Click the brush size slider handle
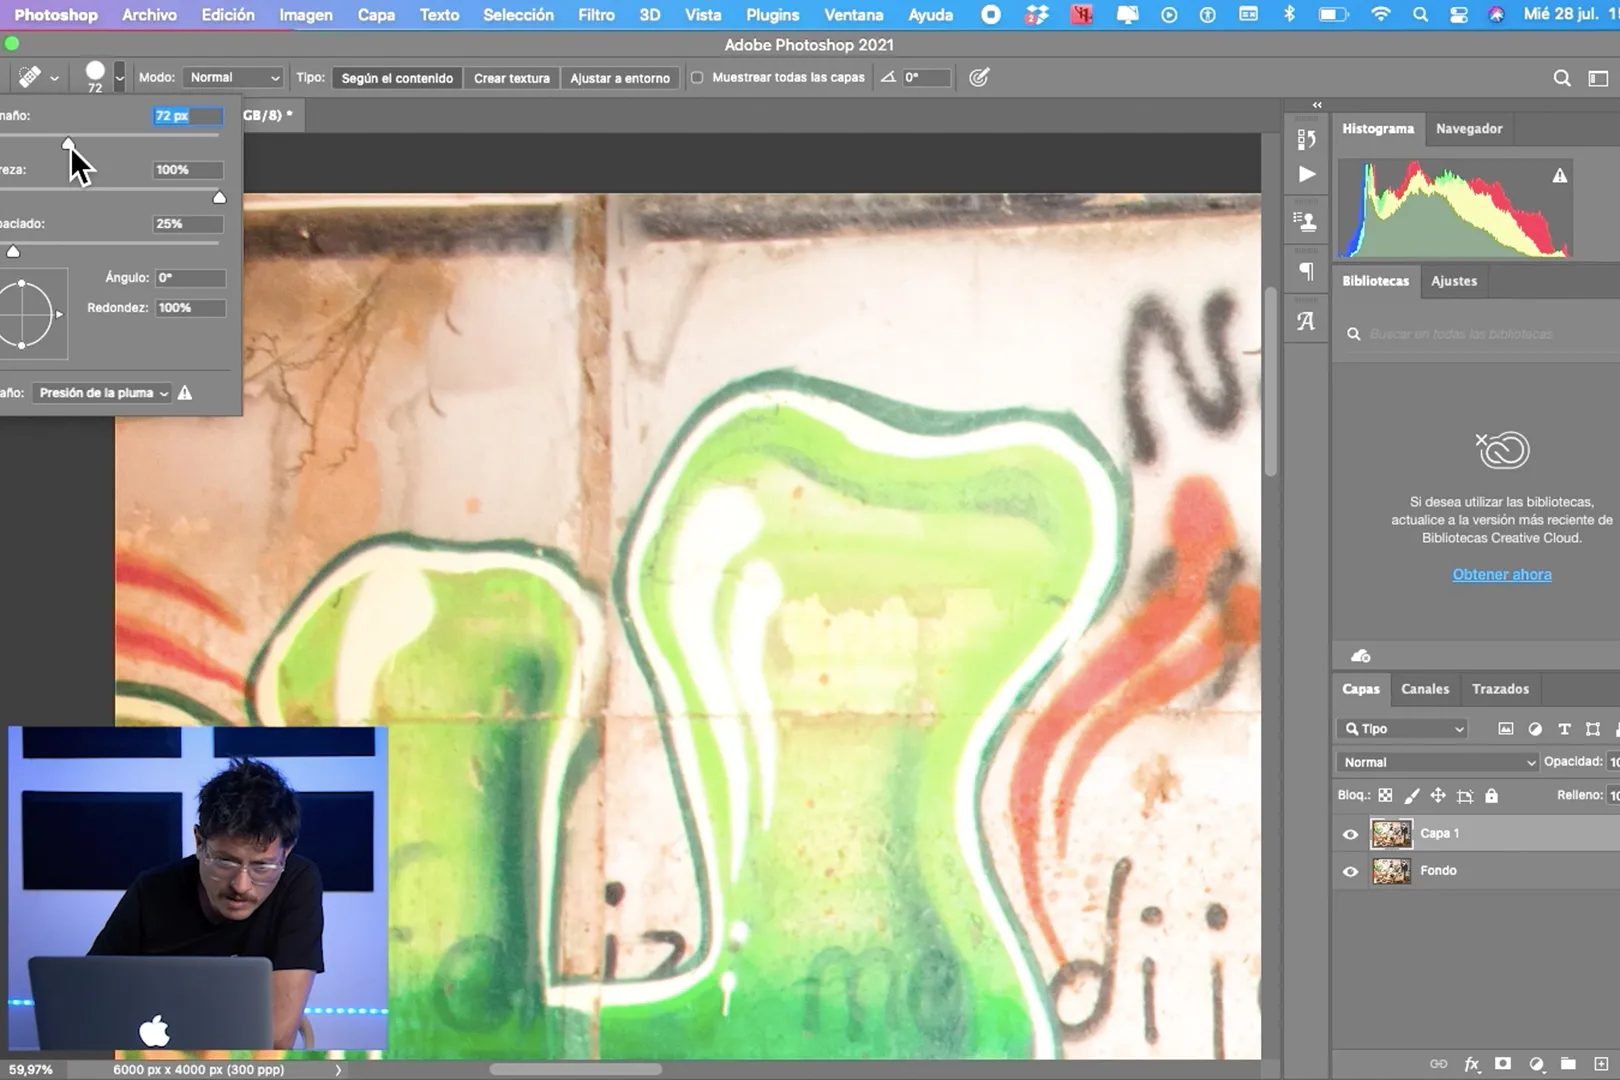Screen dimensions: 1620x1080 pyautogui.click(x=68, y=145)
